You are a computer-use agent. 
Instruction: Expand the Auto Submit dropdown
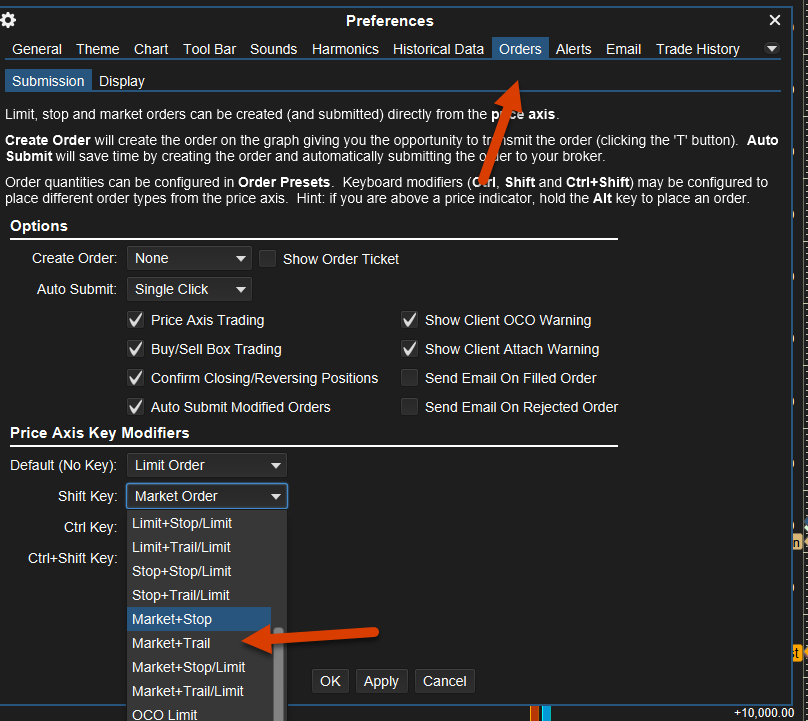pos(189,289)
